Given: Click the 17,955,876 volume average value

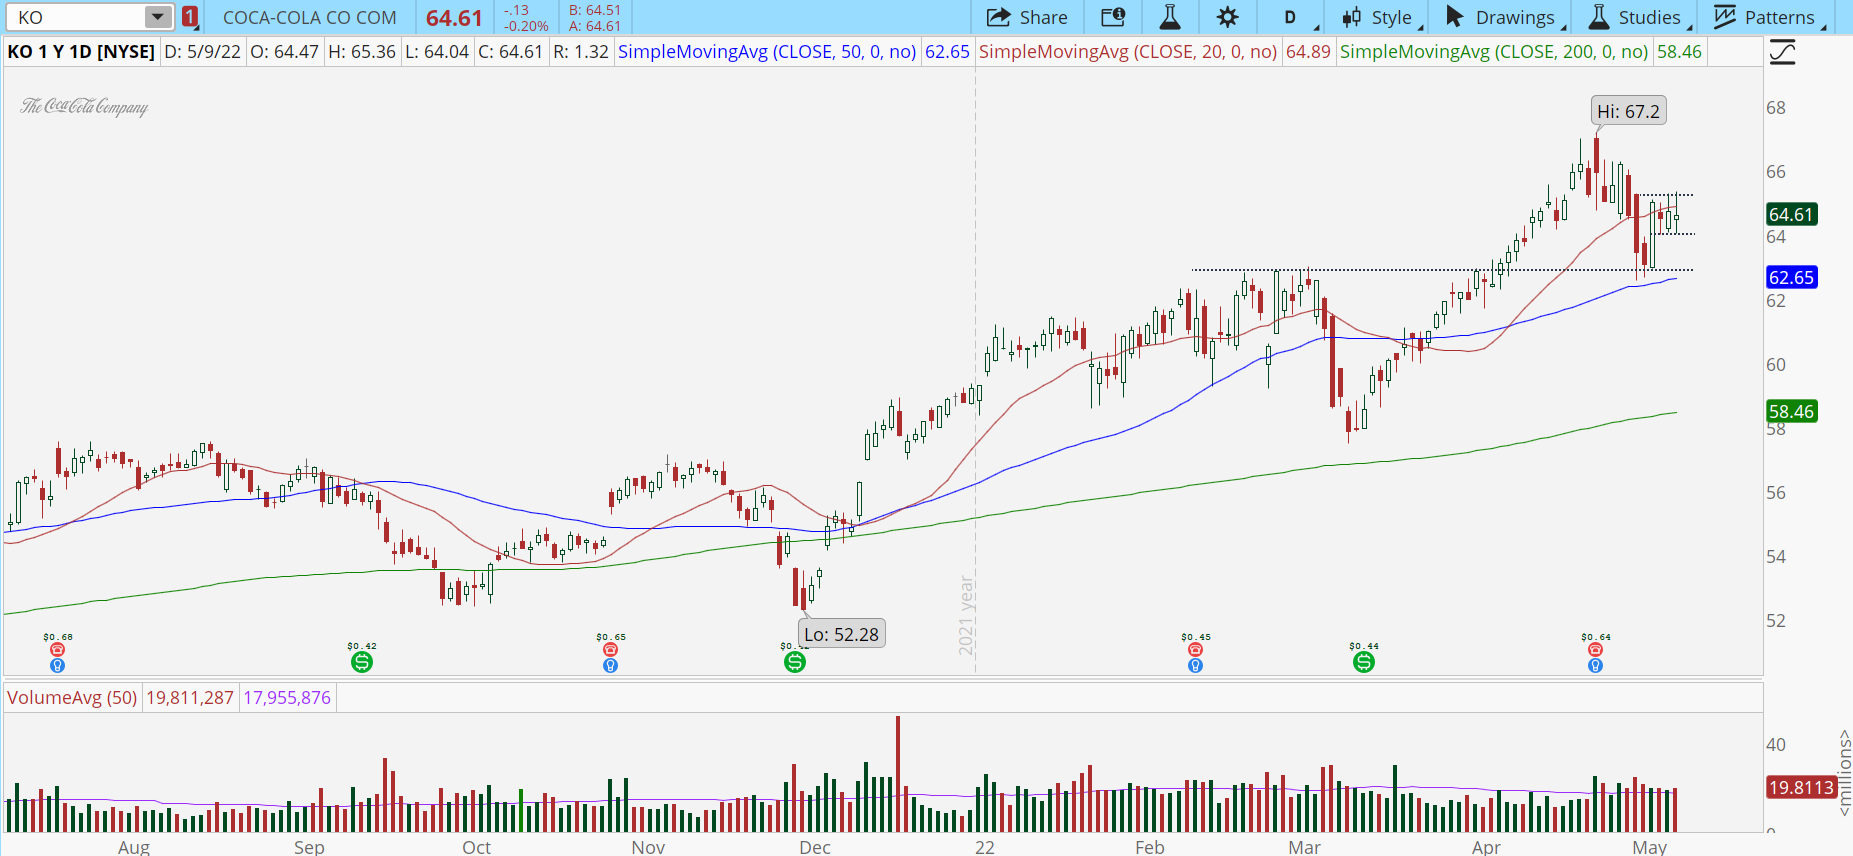Looking at the screenshot, I should click(x=287, y=697).
